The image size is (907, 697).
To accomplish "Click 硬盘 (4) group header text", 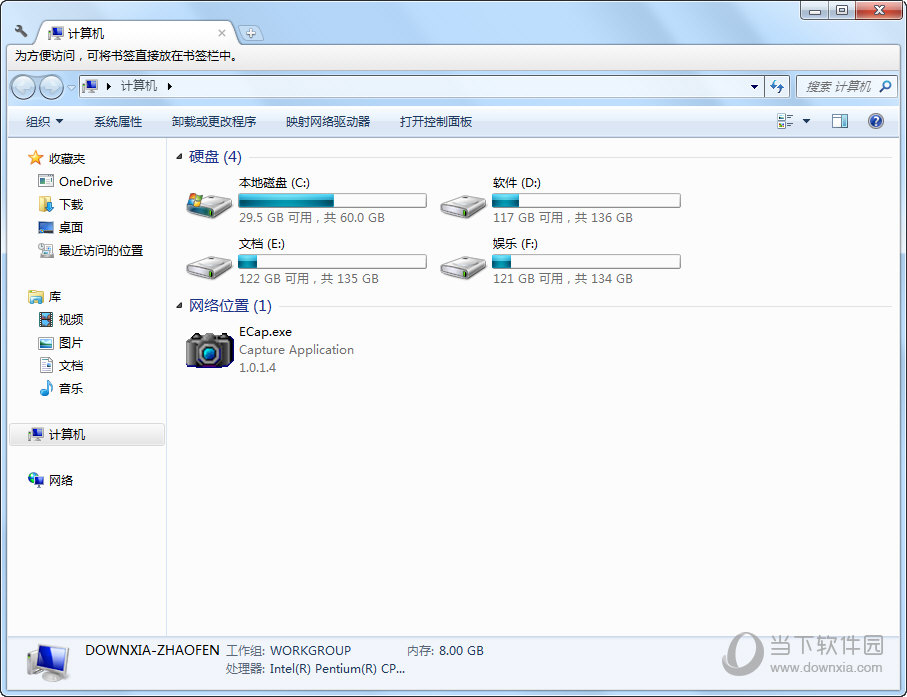I will point(215,157).
